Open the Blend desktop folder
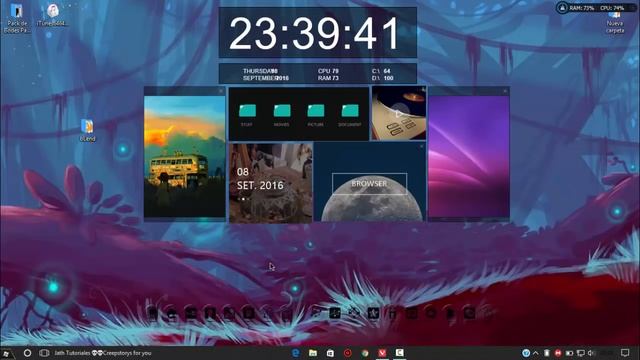The height and width of the screenshot is (360, 640). tap(87, 130)
